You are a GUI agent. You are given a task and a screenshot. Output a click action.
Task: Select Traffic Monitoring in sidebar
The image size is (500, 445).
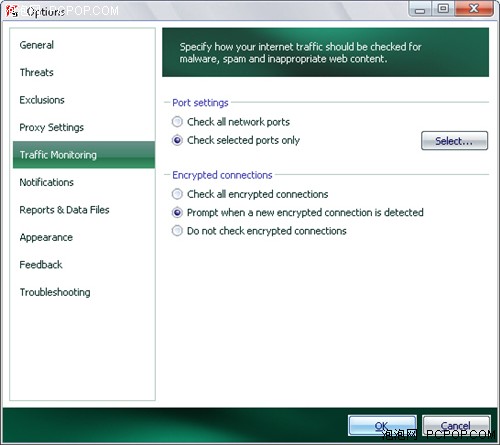pos(84,155)
